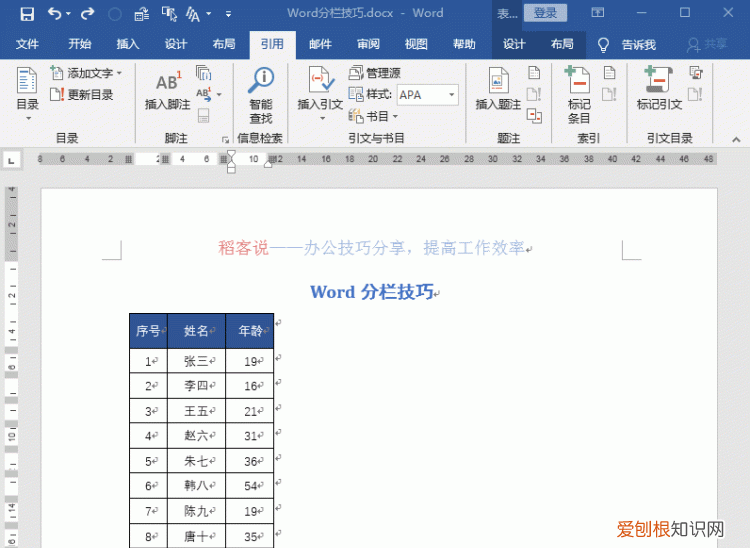Open the footnote group dialog launcher
The height and width of the screenshot is (548, 750).
pyautogui.click(x=225, y=140)
